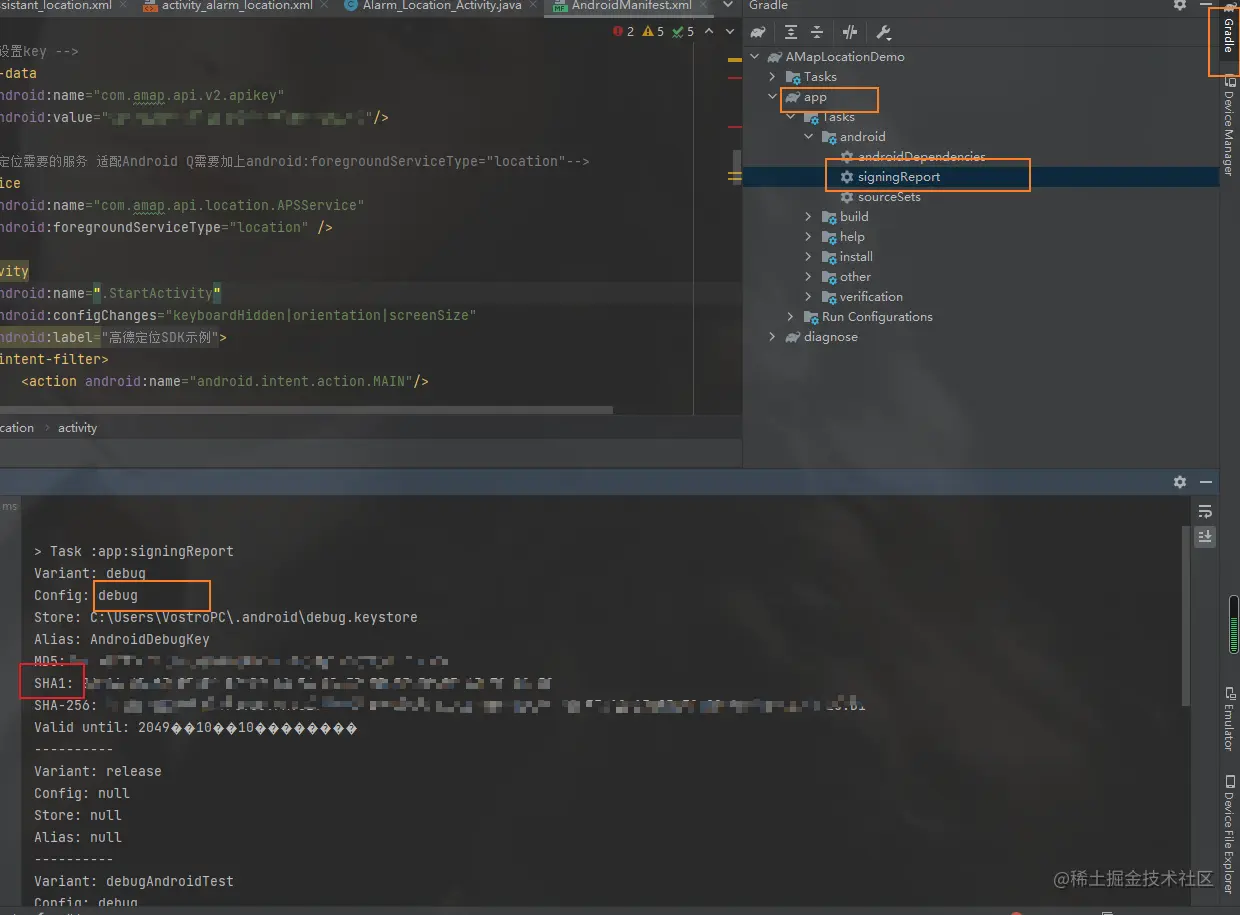Expand Run Configurations node

point(790,317)
